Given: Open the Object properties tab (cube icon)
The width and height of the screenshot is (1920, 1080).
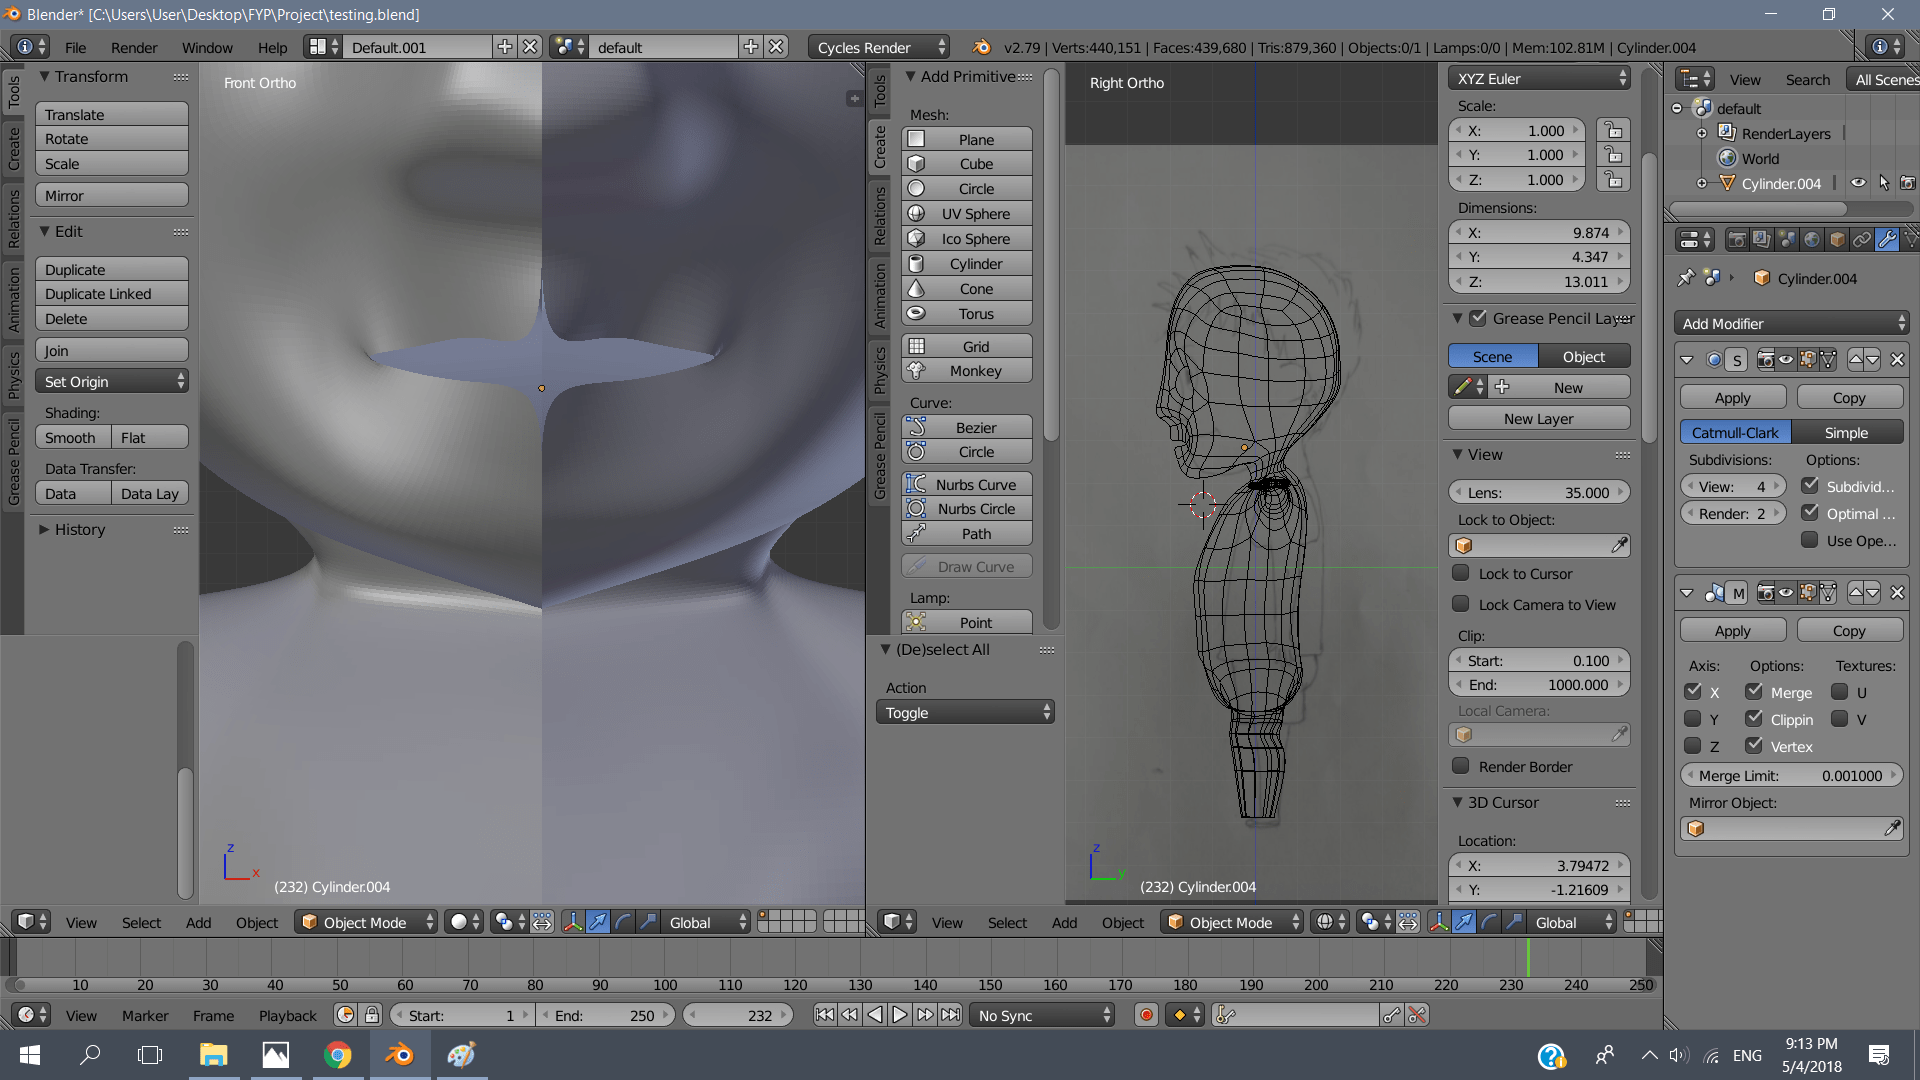Looking at the screenshot, I should 1837,240.
